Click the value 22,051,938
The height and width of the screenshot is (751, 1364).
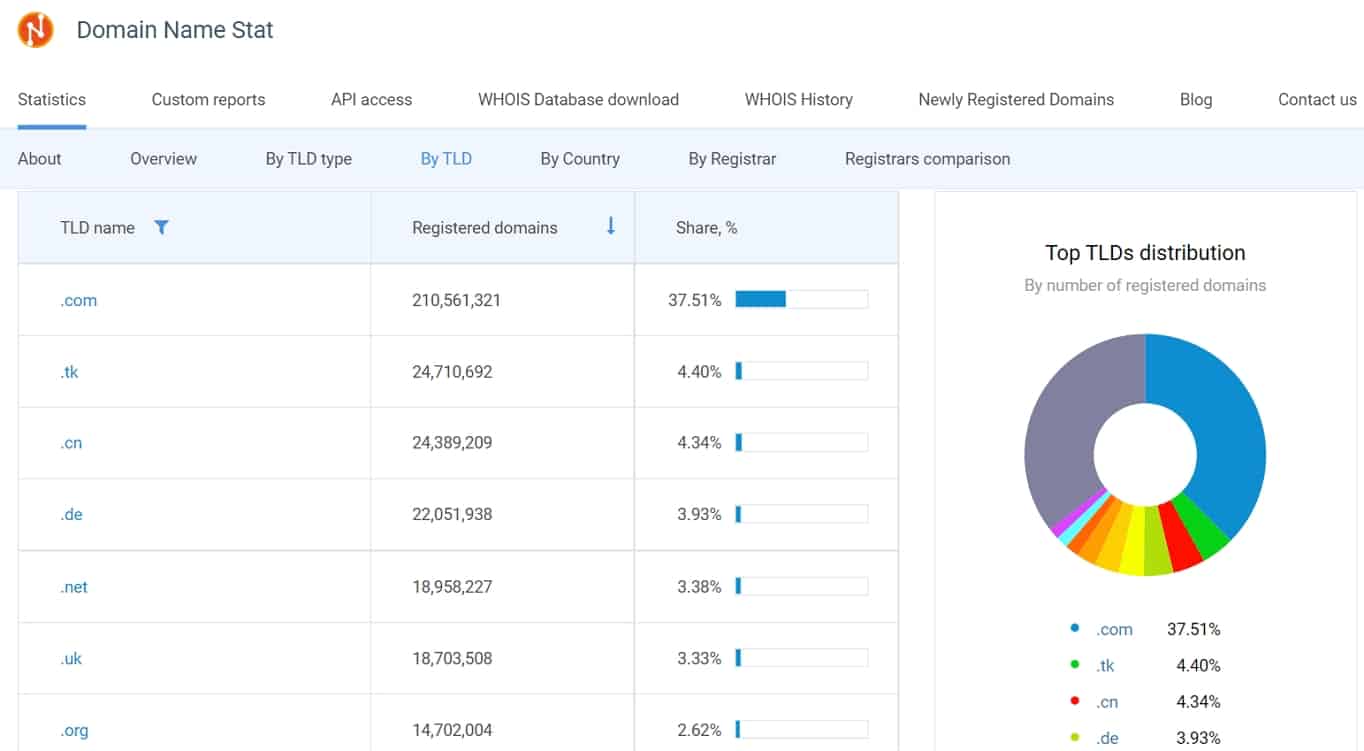click(452, 514)
